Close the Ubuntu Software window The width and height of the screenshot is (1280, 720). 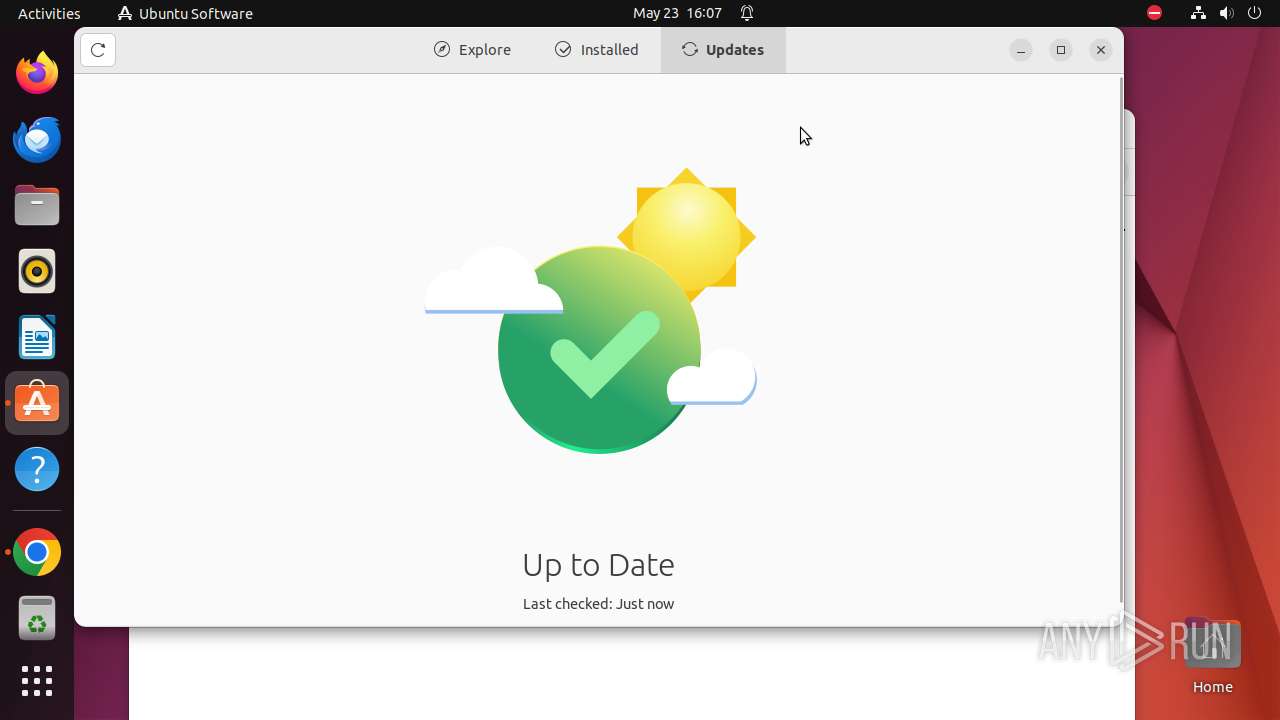[x=1101, y=50]
